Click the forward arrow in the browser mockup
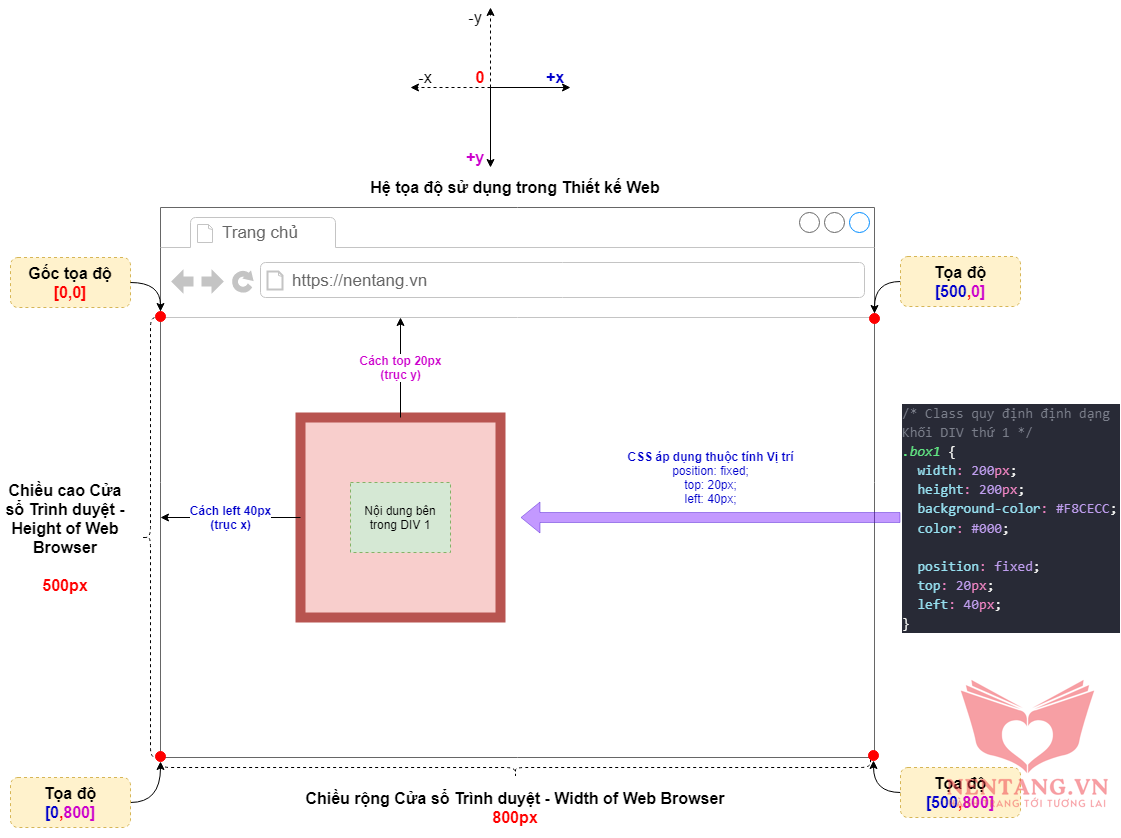 [x=212, y=281]
